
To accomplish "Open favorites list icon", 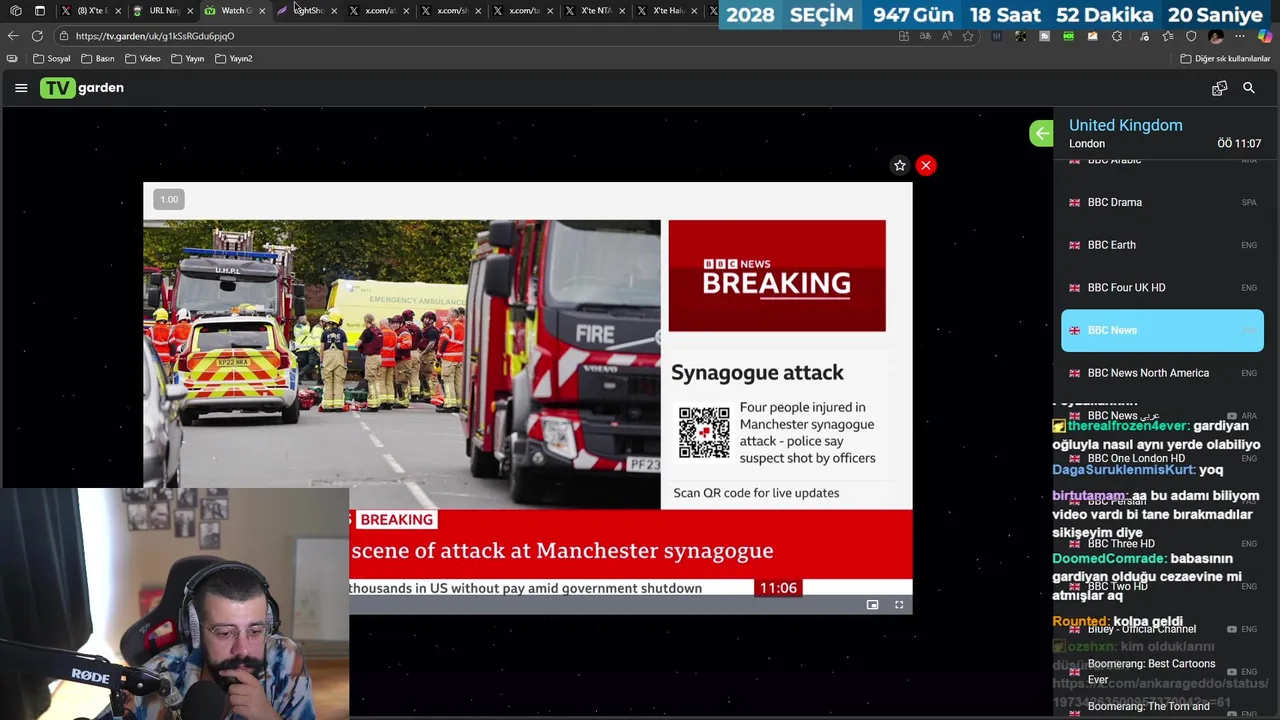I will point(1167,36).
